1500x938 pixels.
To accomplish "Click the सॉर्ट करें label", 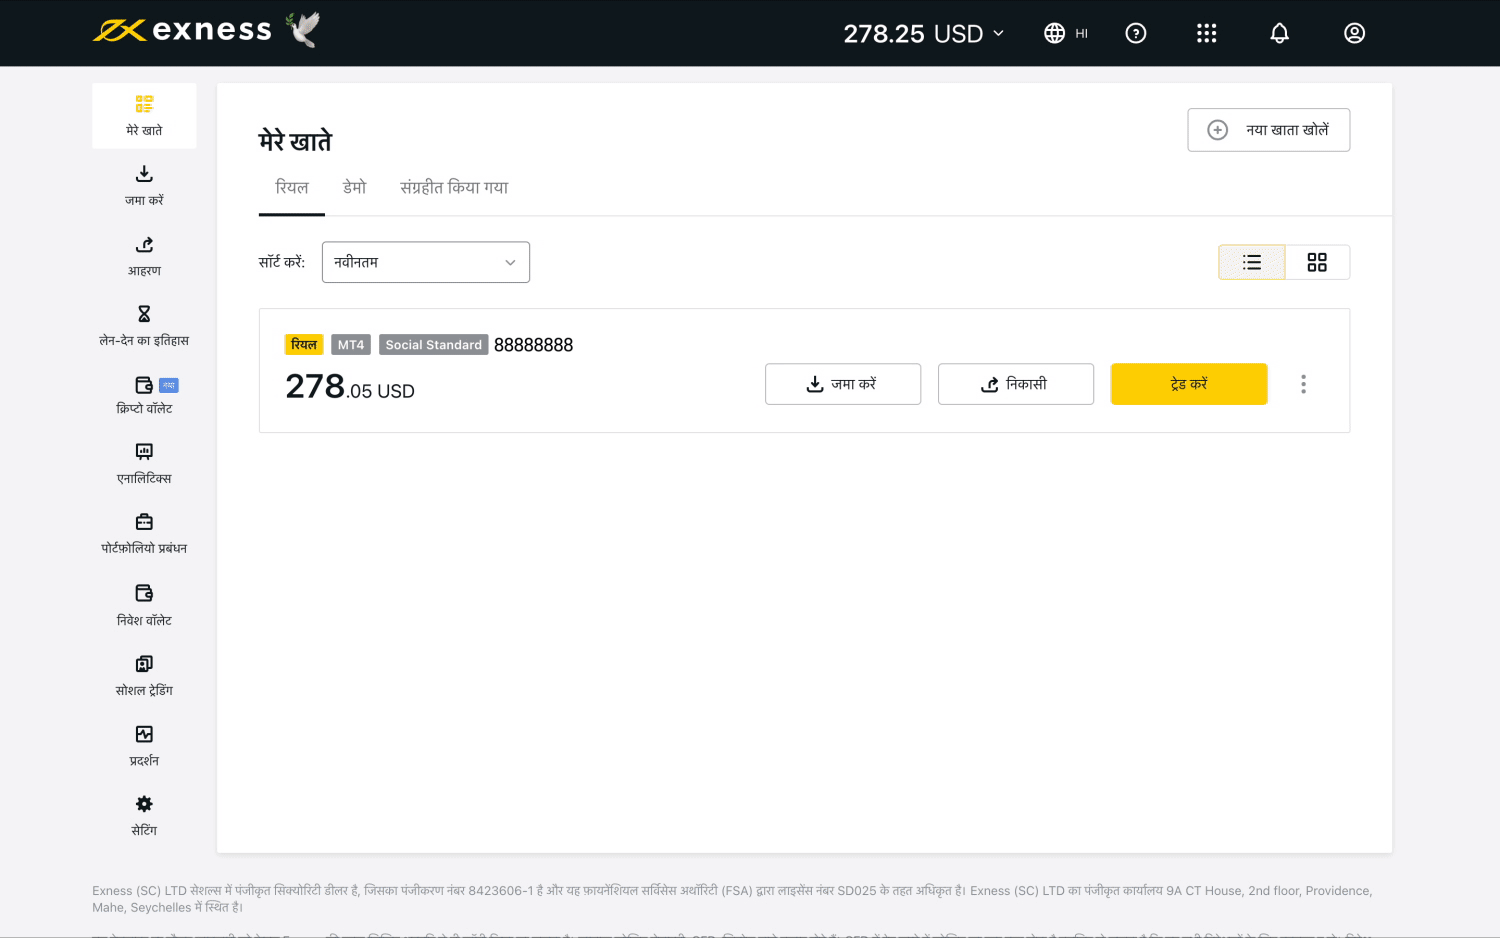I will [x=282, y=262].
